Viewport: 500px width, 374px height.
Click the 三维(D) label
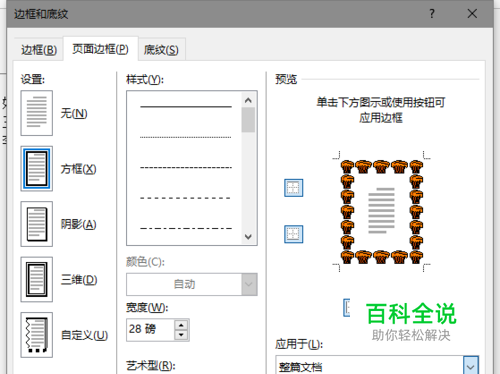(x=79, y=279)
